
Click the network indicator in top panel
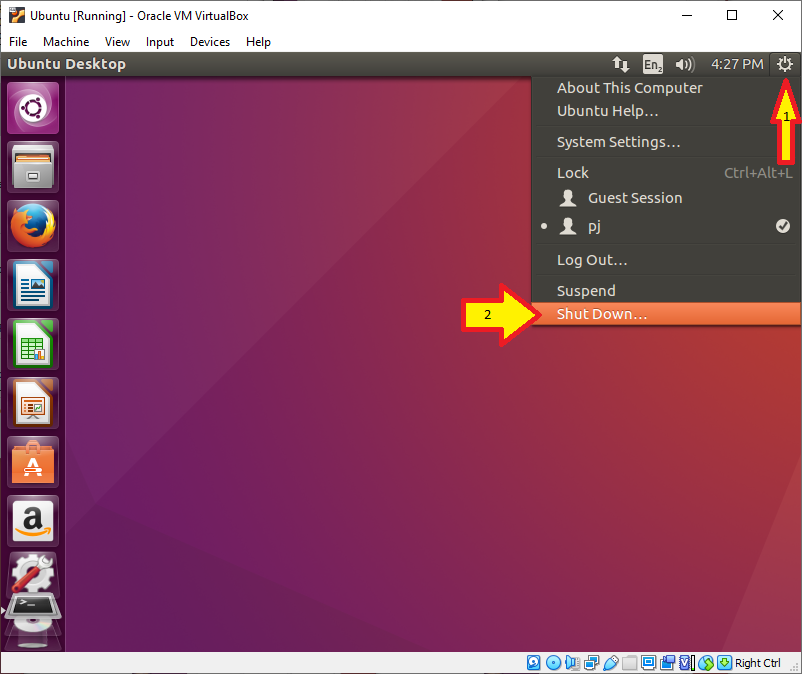[x=620, y=64]
